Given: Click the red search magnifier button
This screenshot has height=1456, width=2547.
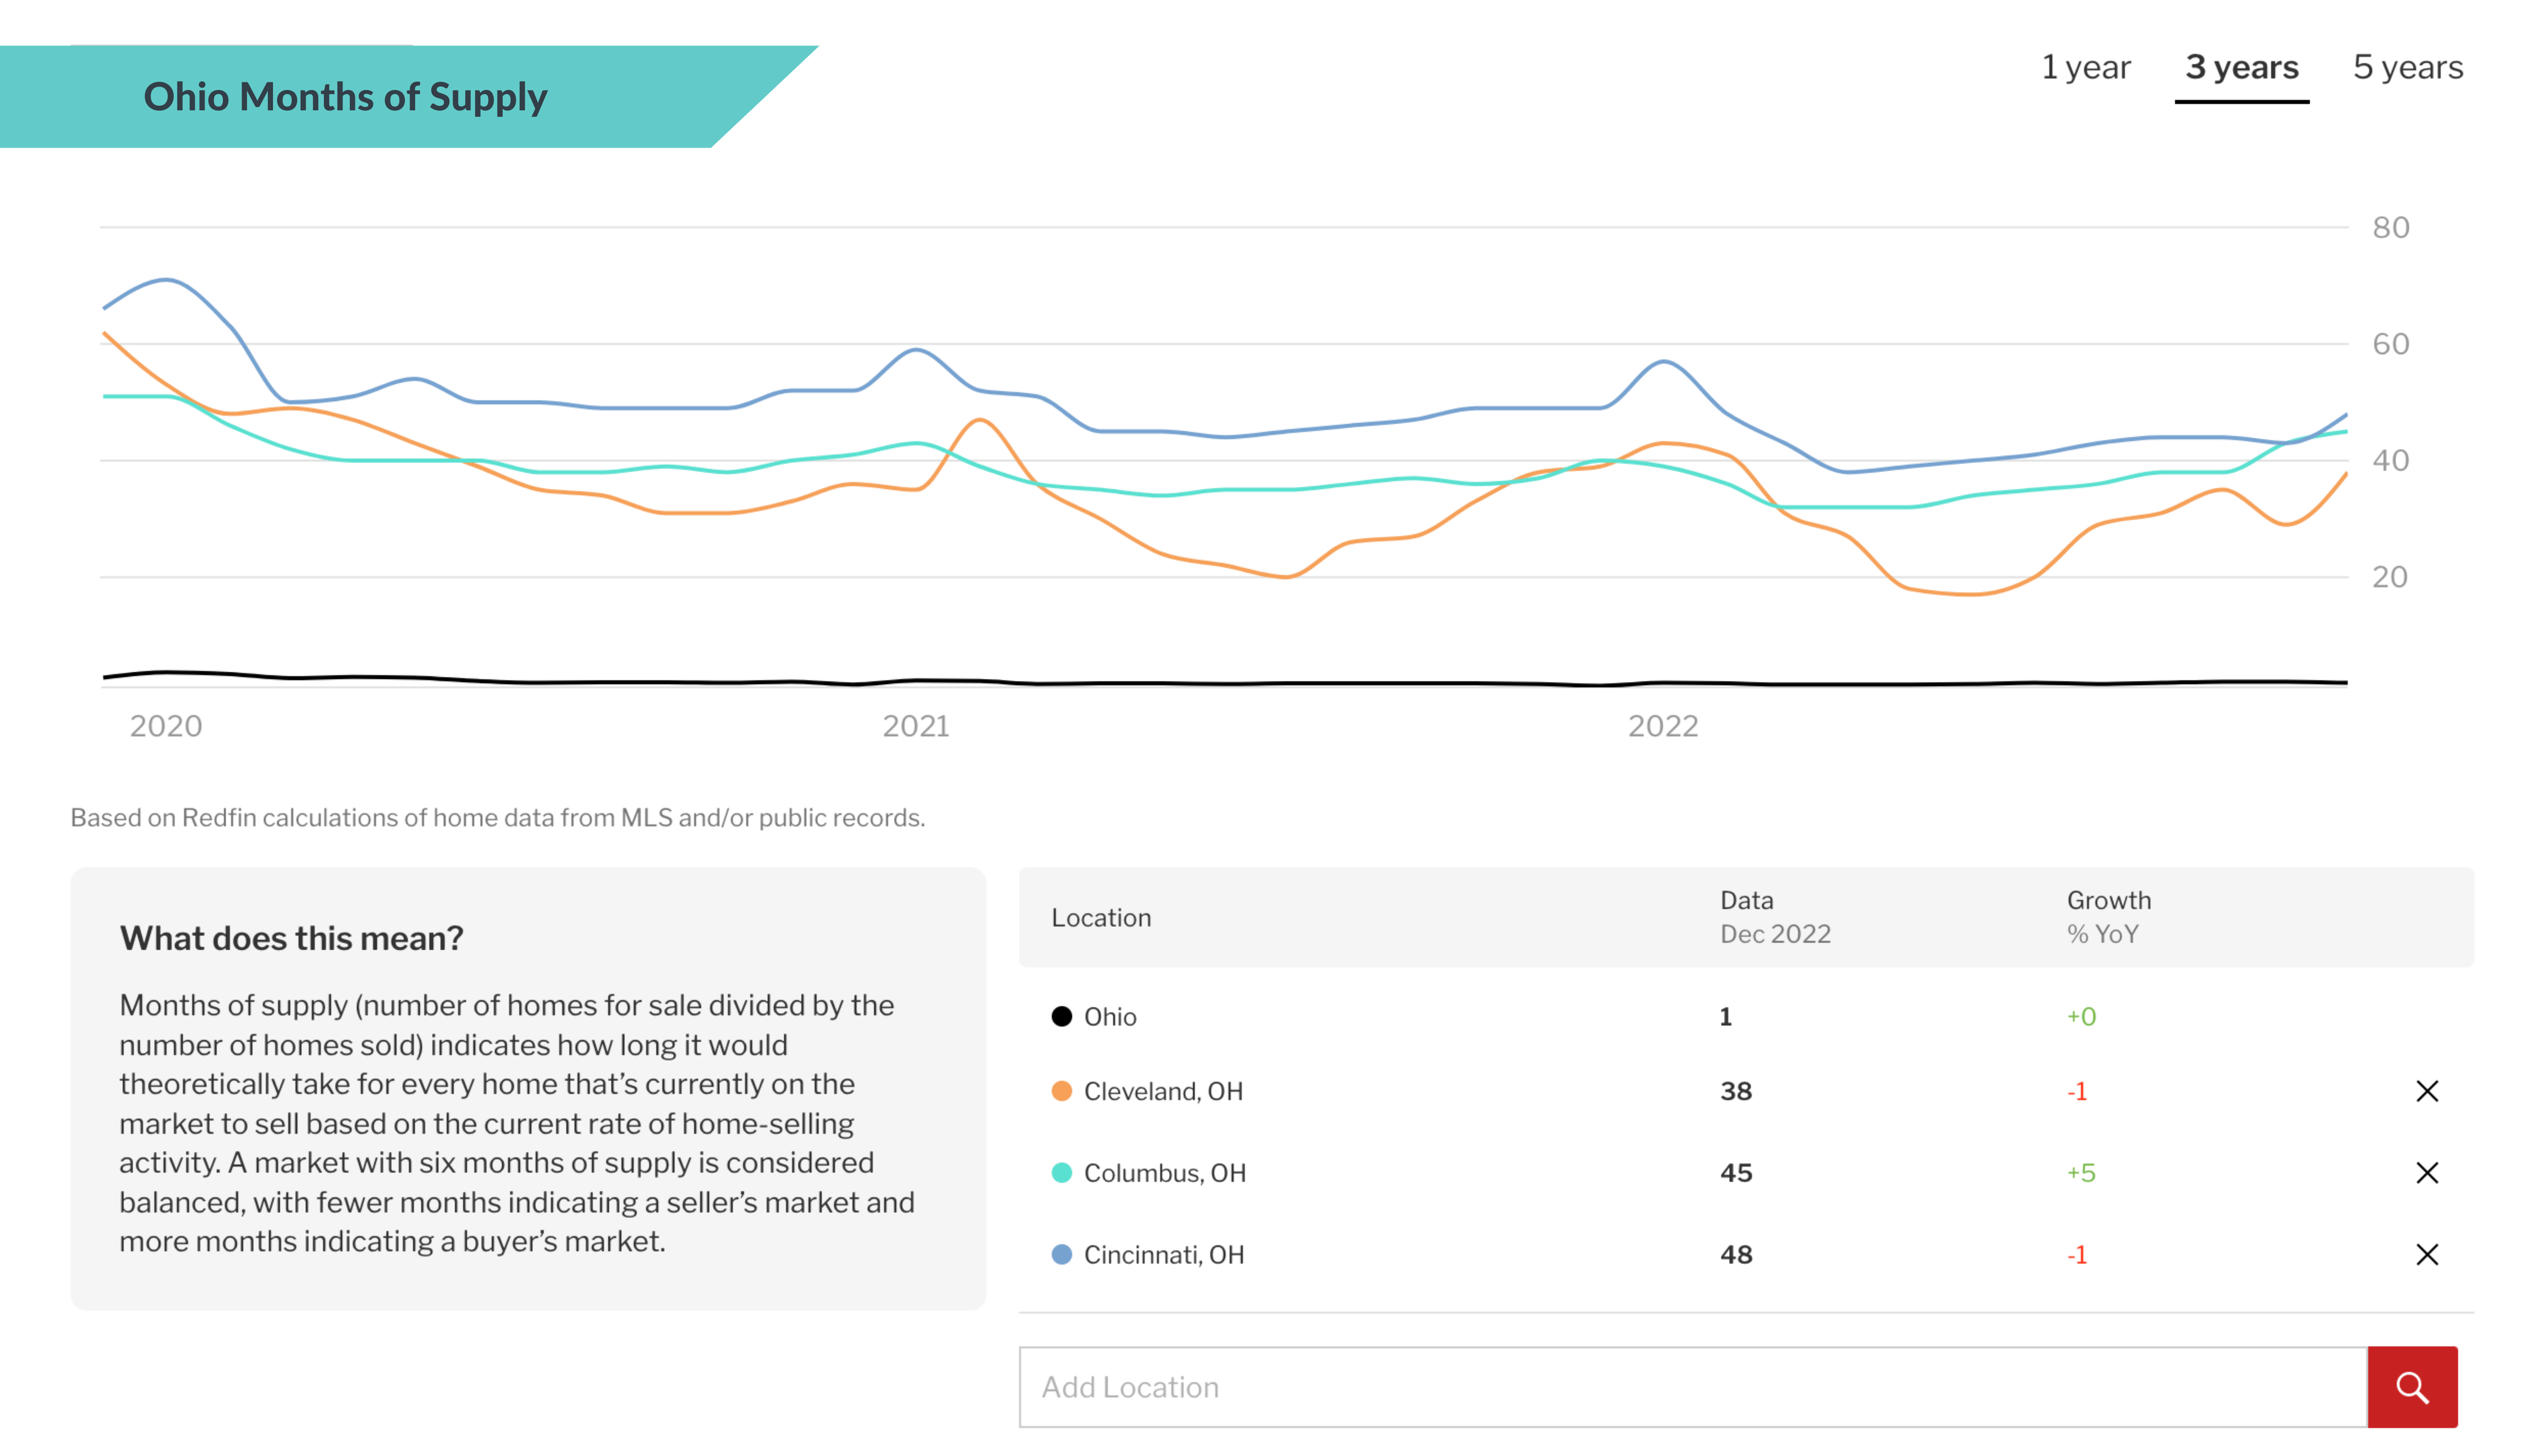Looking at the screenshot, I should point(2411,1386).
